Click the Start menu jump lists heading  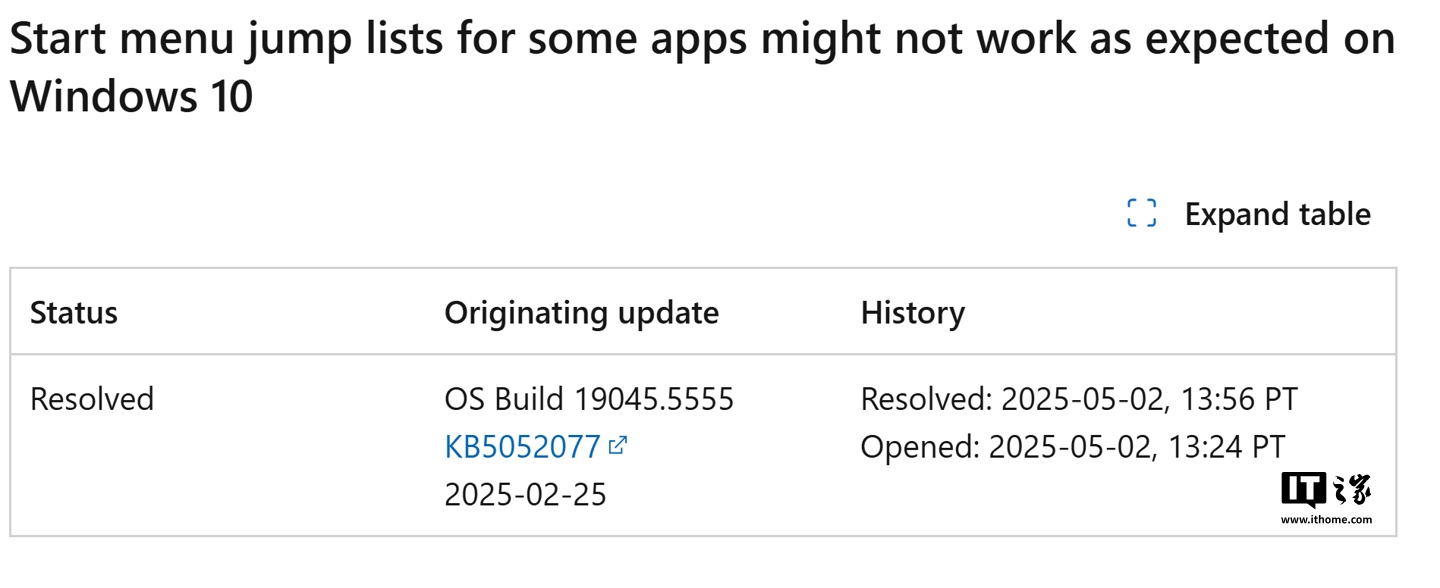click(x=703, y=67)
